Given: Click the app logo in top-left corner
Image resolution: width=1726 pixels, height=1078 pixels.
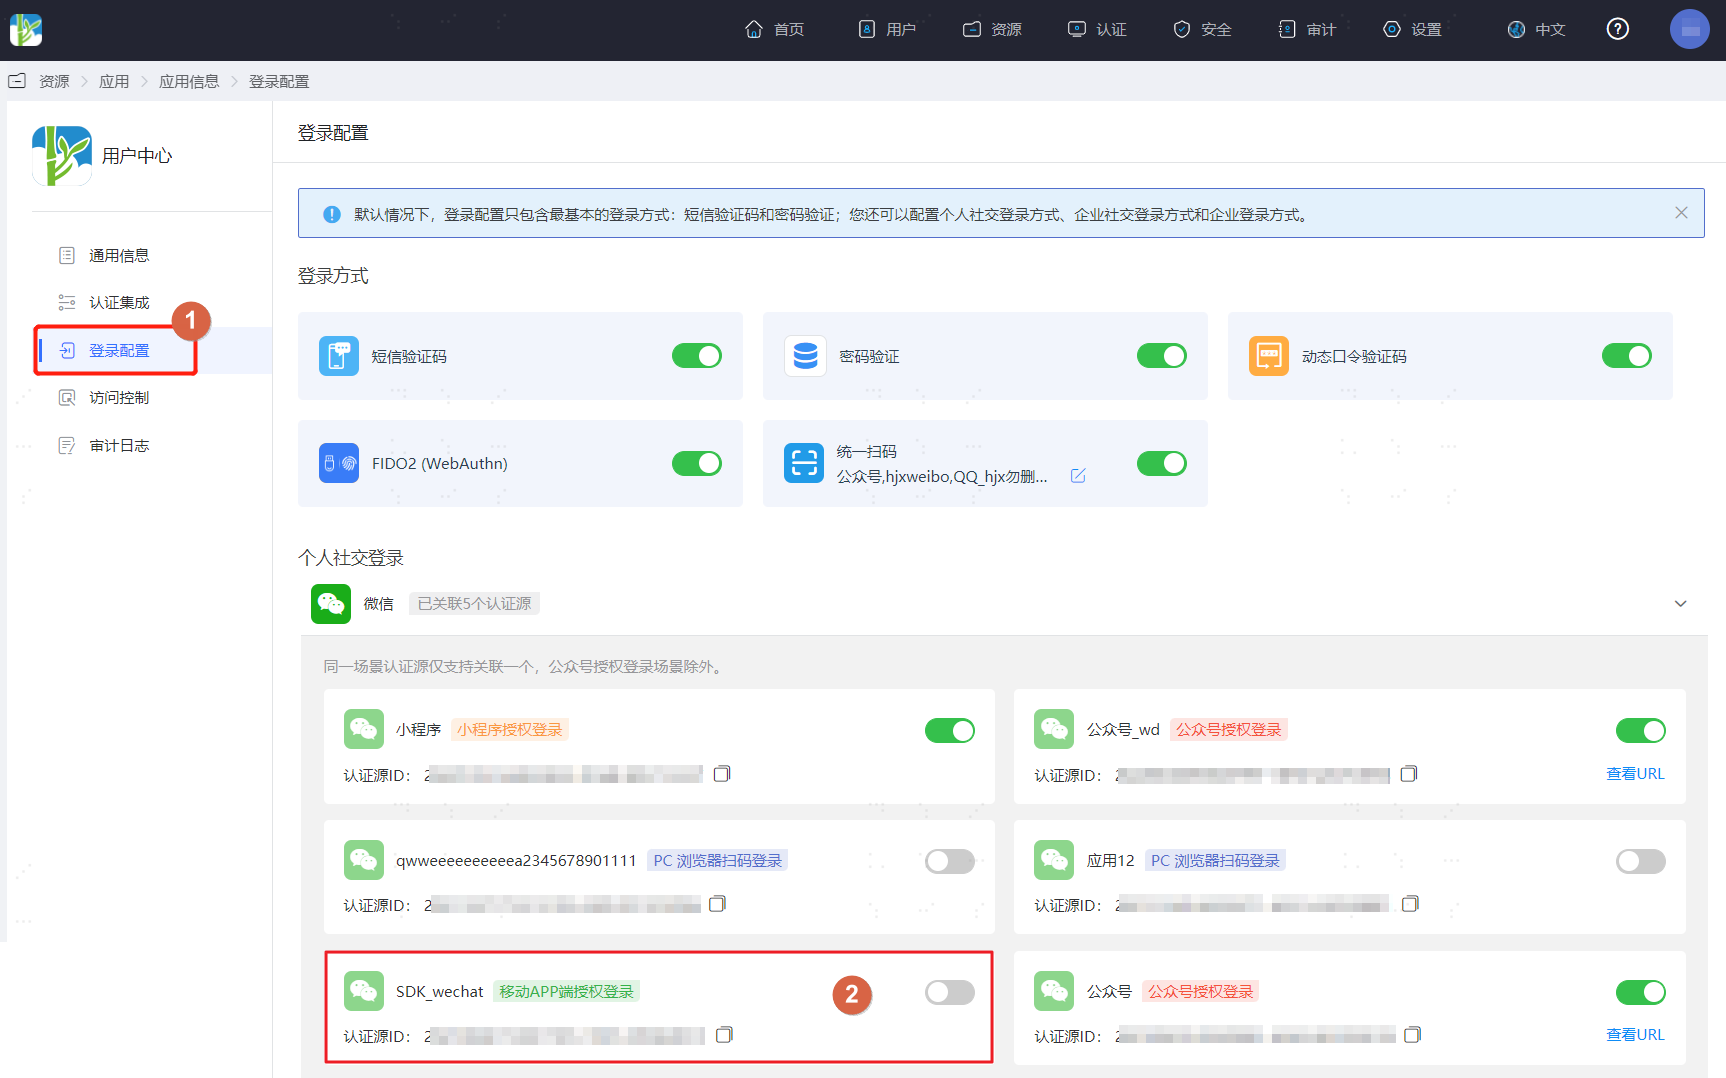Looking at the screenshot, I should 26,30.
